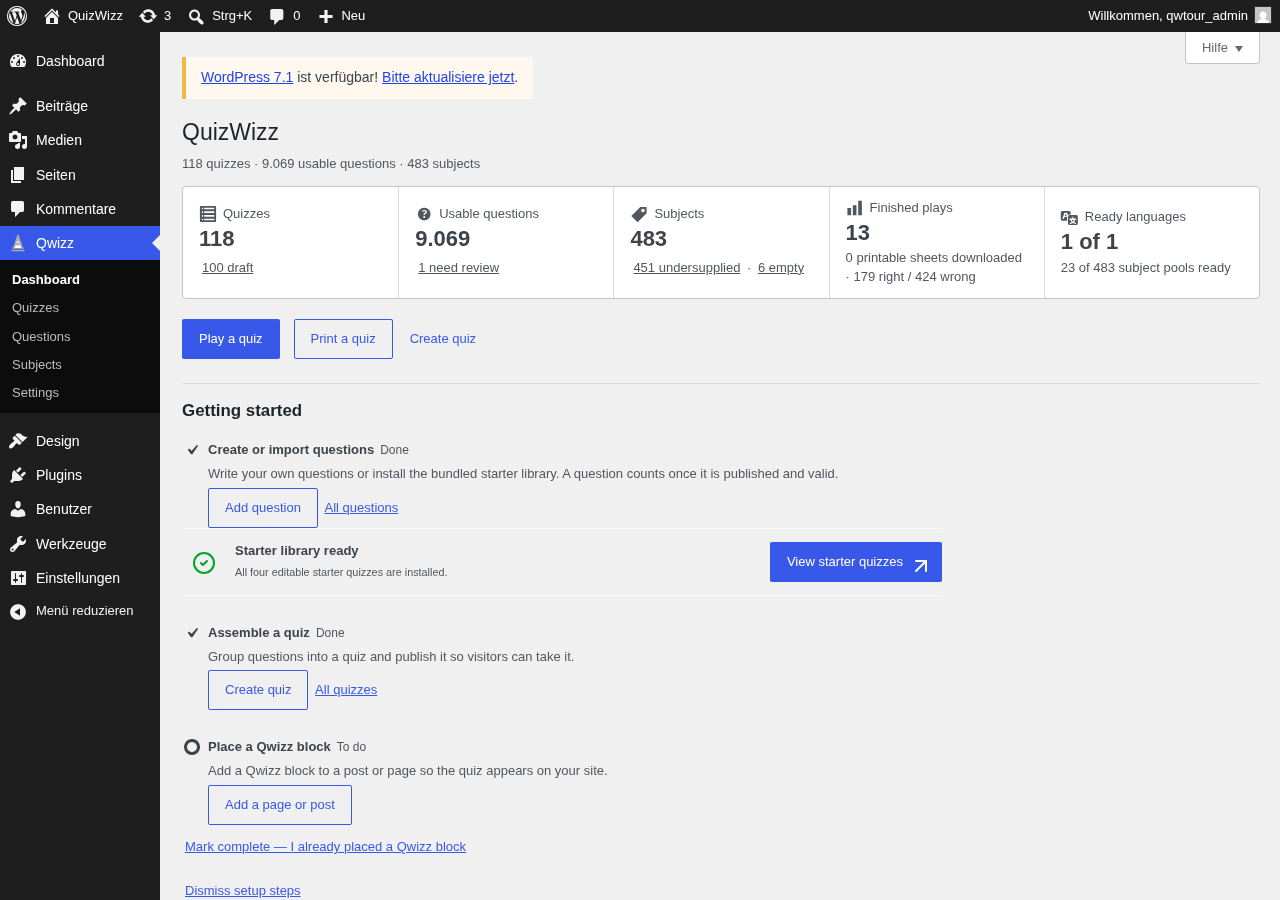Click the Einstellungen sliders icon
The image size is (1280, 900).
coord(18,578)
